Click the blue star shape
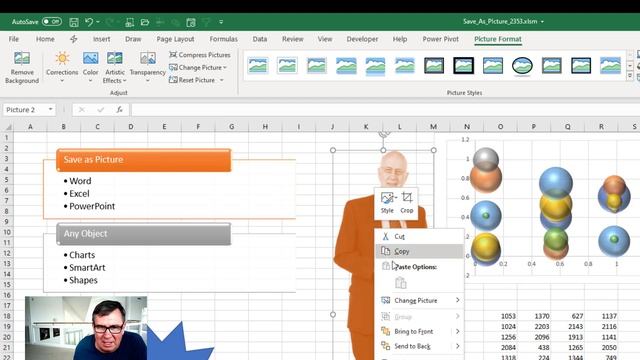This screenshot has width=640, height=360. coord(176,343)
